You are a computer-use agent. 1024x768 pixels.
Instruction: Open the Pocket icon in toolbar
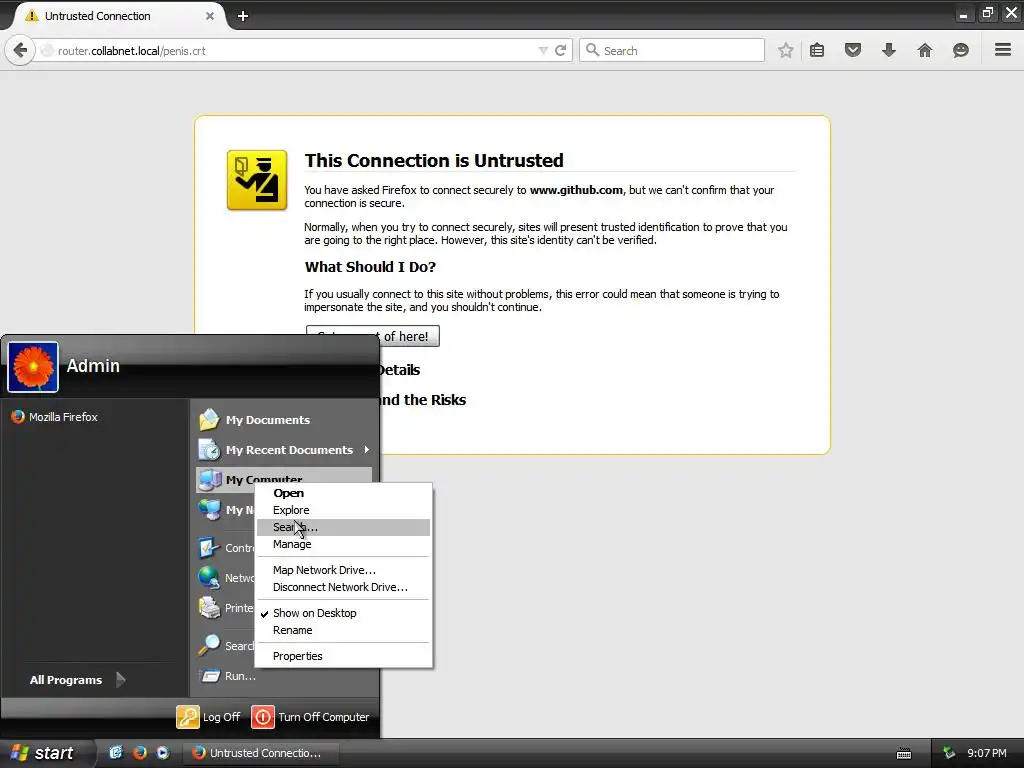[853, 50]
